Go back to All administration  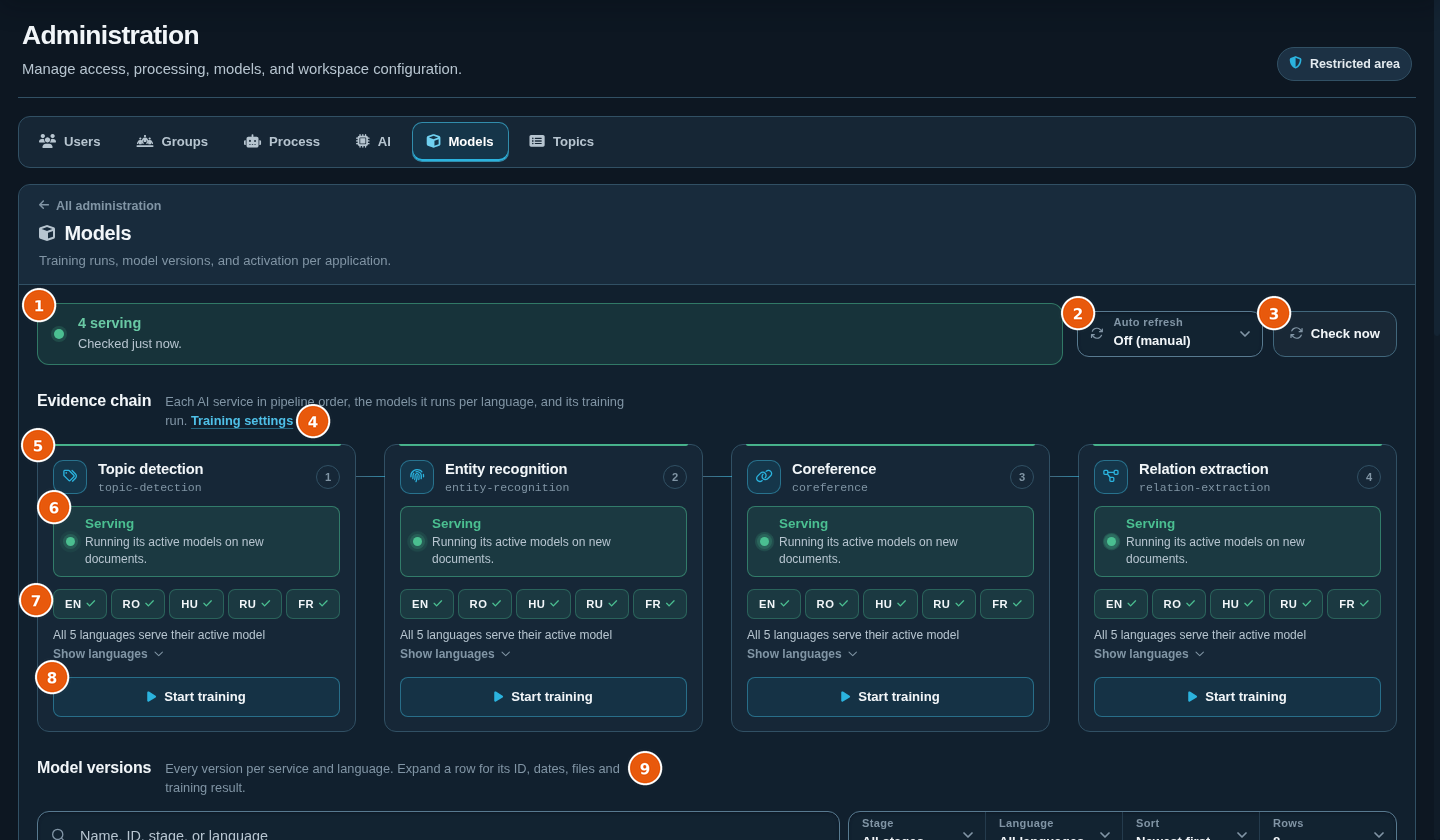pyautogui.click(x=100, y=206)
